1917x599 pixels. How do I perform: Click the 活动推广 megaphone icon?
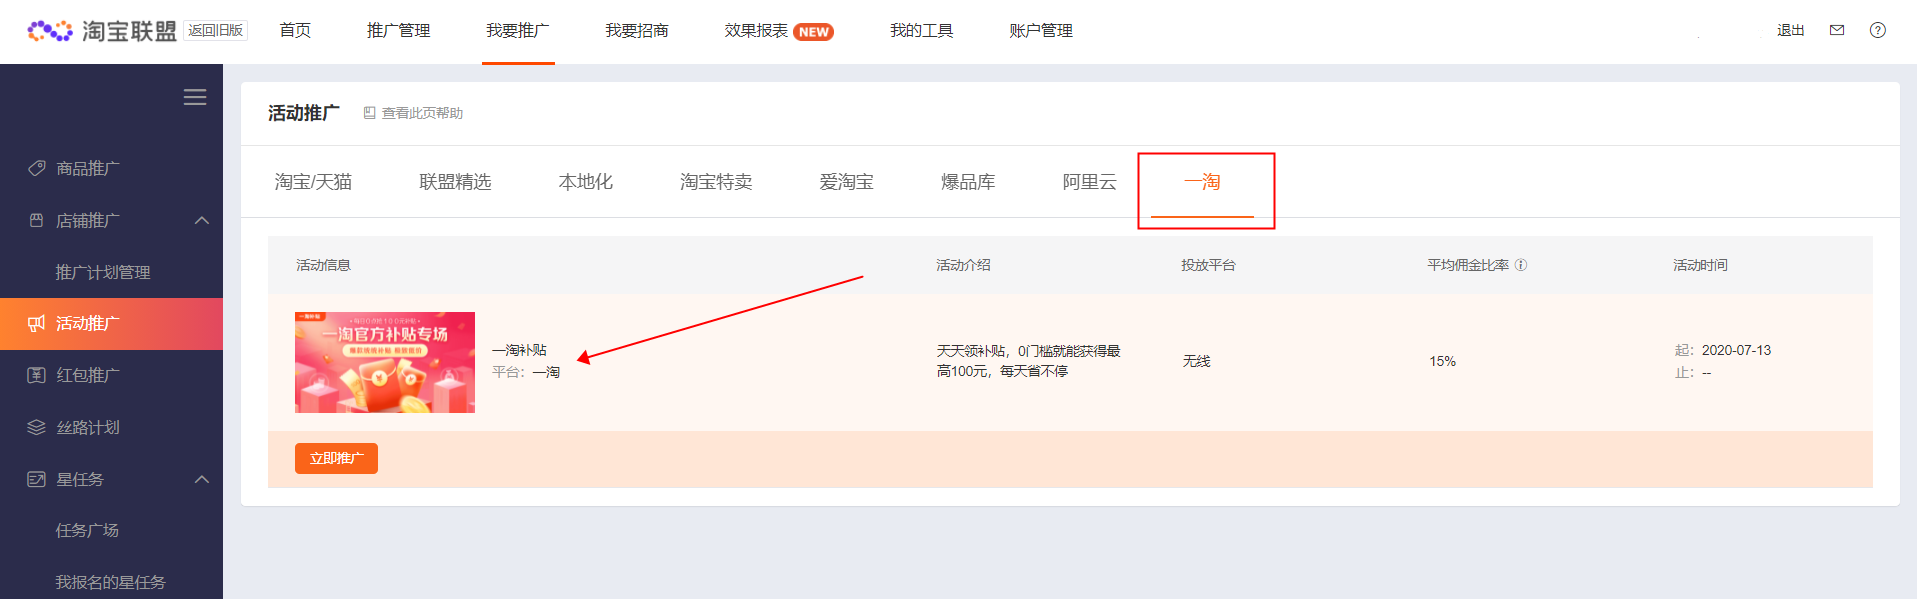click(x=37, y=323)
